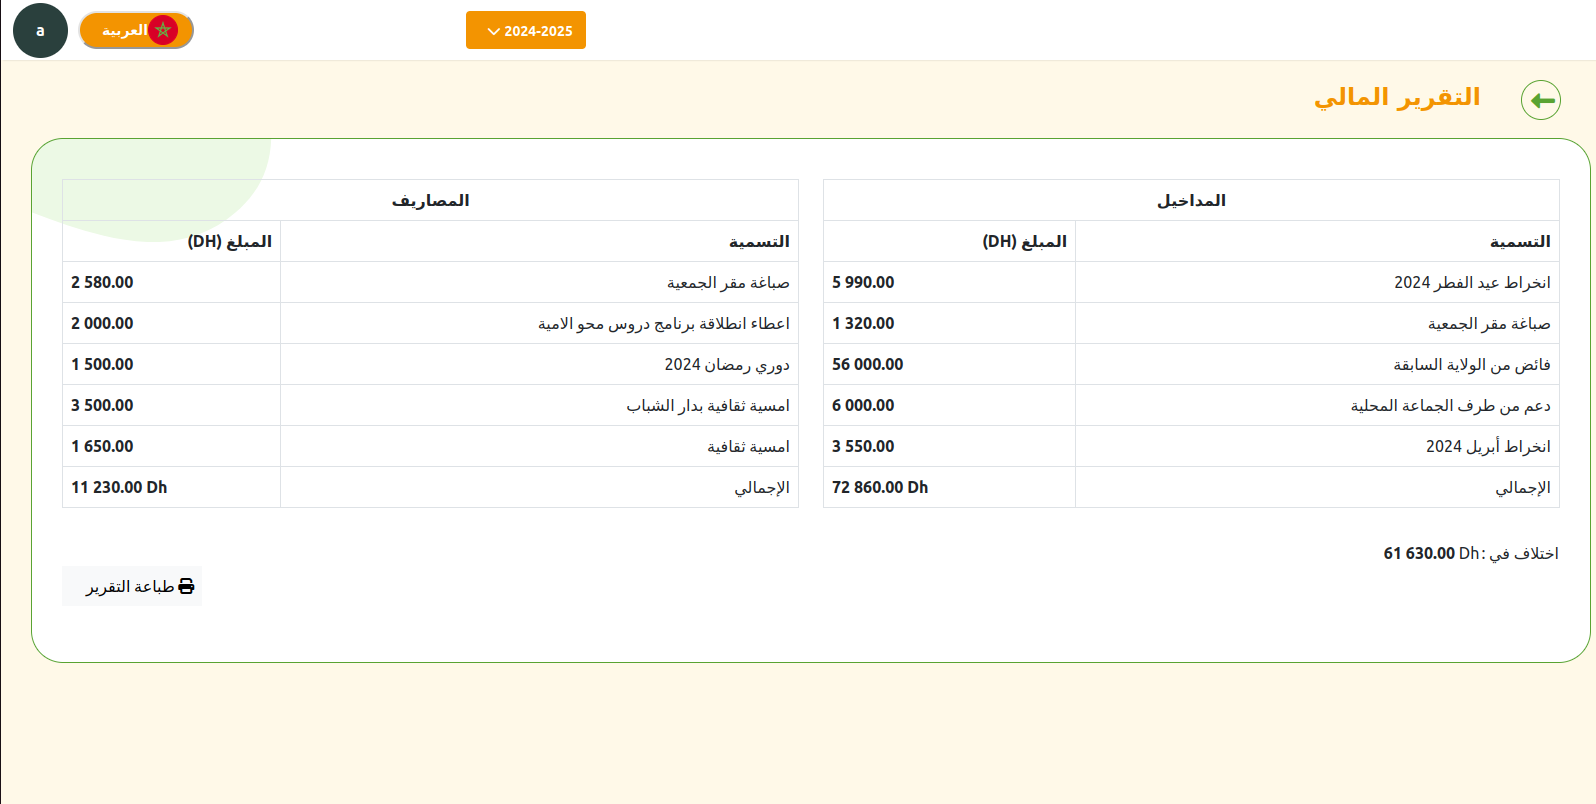Open the 2024-2025 year dropdown
This screenshot has width=1596, height=804.
[526, 30]
